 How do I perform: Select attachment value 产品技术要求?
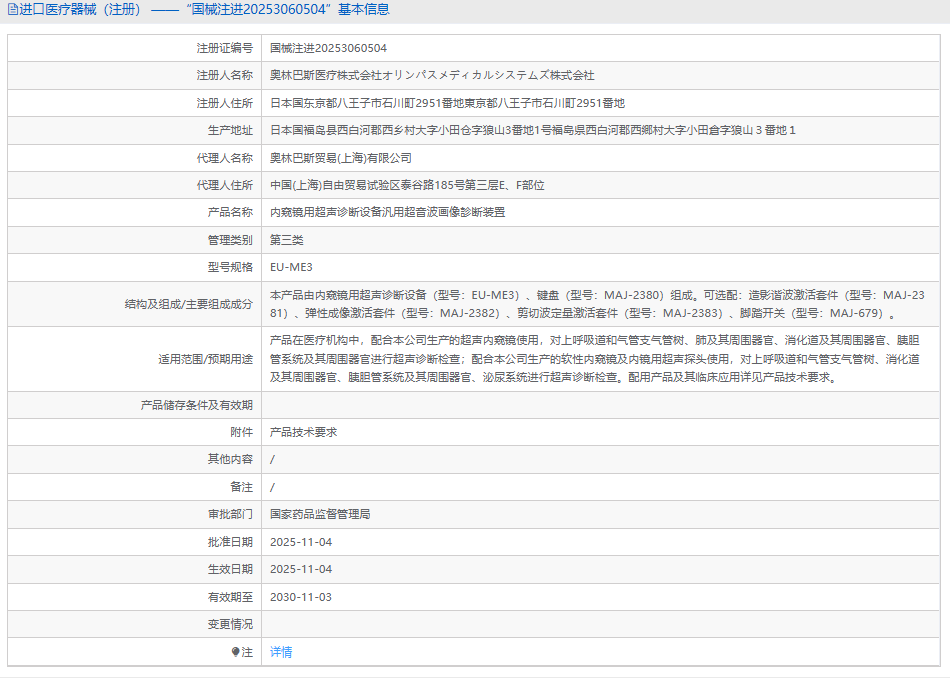coord(304,432)
